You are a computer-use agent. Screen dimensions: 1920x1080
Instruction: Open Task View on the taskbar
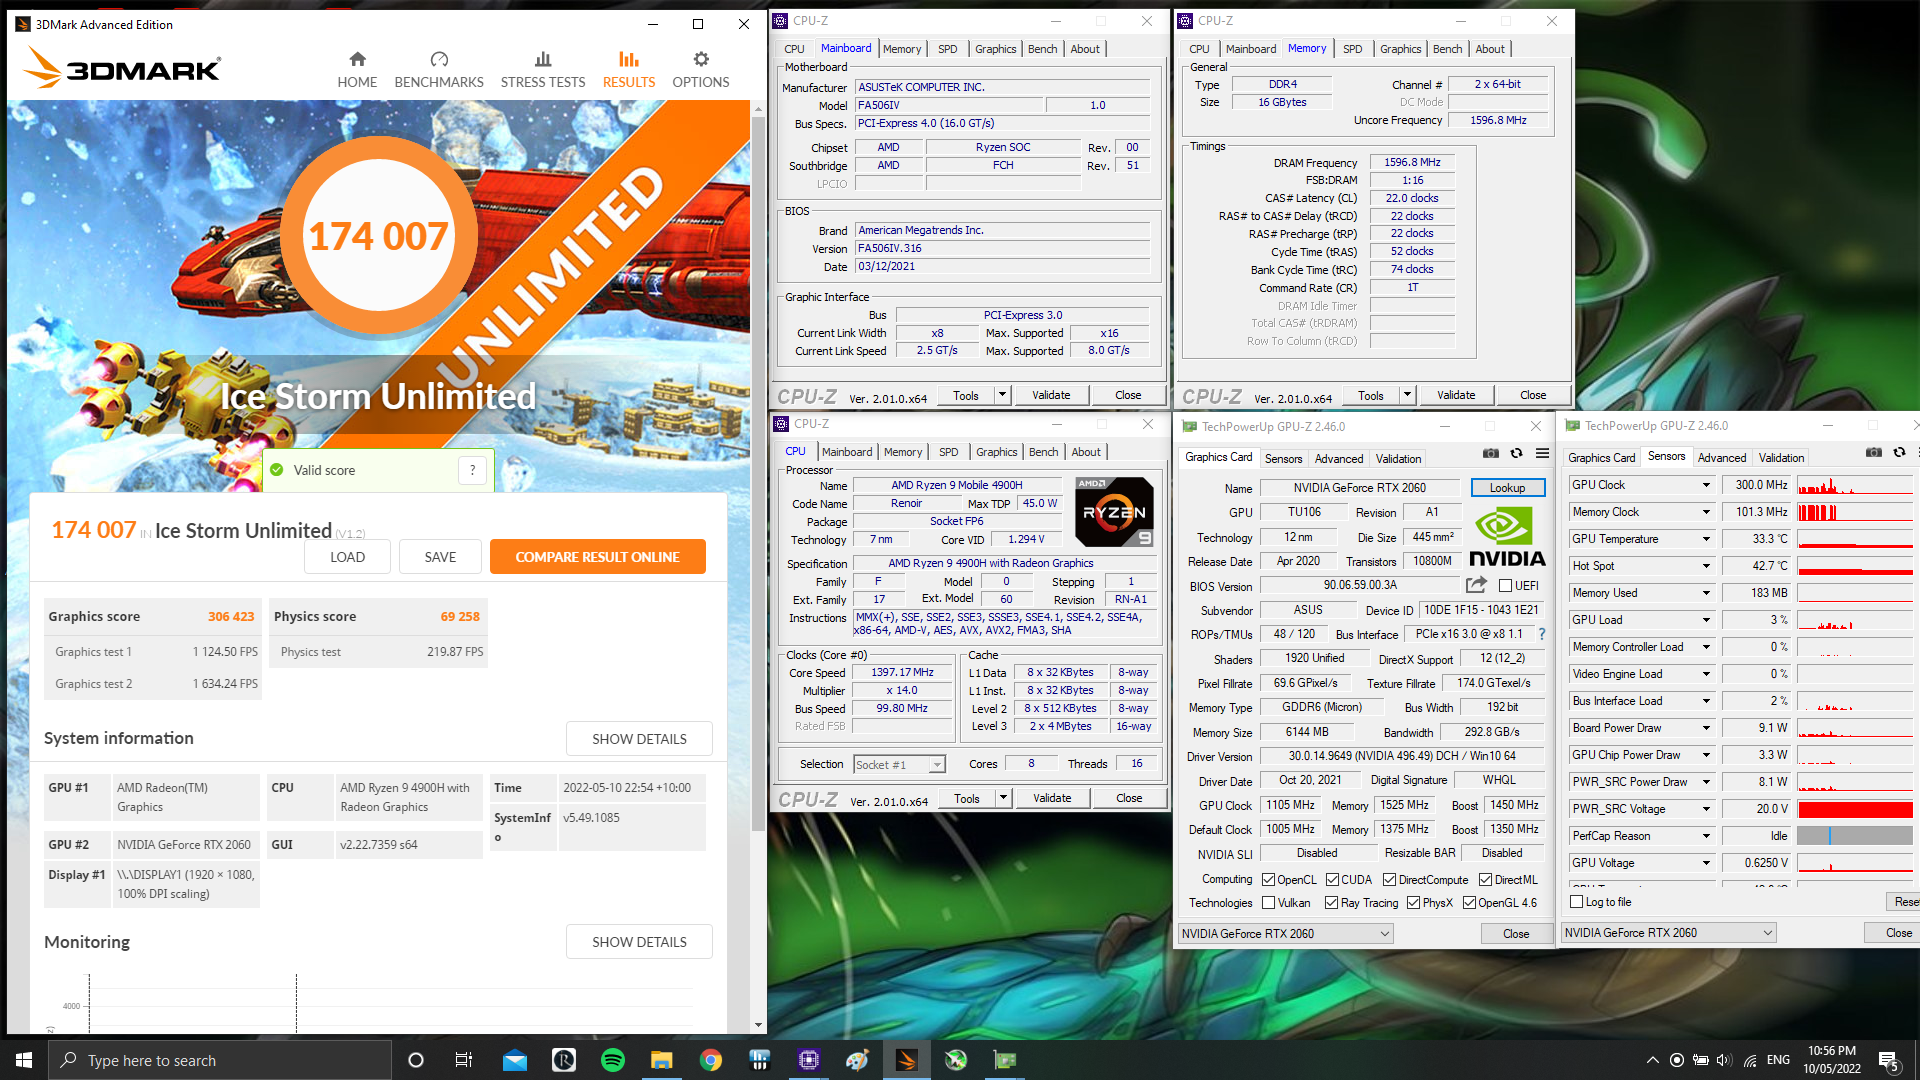pyautogui.click(x=464, y=1060)
